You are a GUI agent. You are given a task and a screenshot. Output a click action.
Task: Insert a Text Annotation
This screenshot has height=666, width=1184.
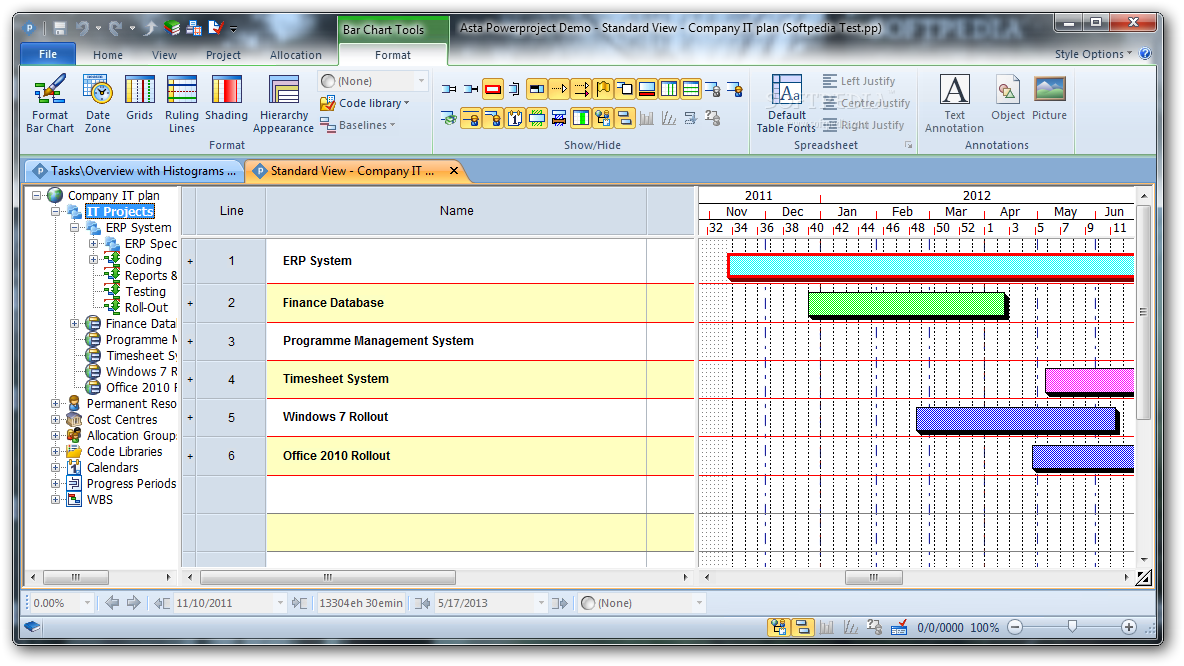pos(954,103)
